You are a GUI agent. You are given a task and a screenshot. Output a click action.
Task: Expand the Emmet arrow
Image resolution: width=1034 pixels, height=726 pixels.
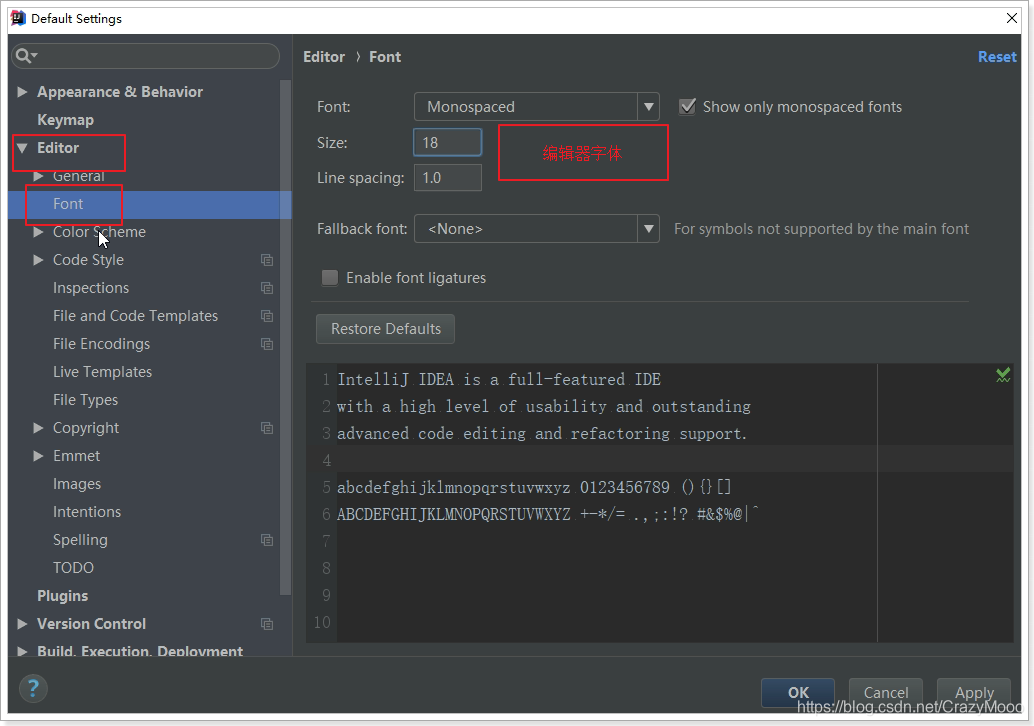[x=38, y=456]
